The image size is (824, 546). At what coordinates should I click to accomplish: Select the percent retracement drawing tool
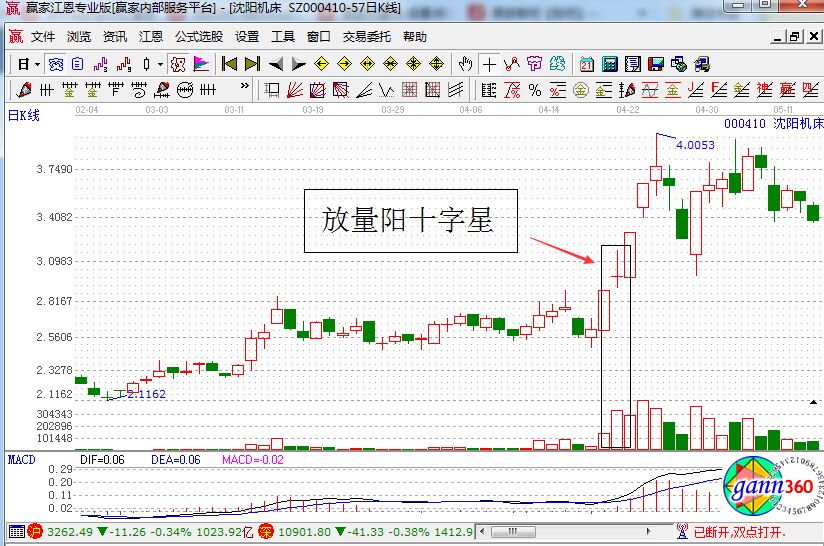(x=535, y=90)
